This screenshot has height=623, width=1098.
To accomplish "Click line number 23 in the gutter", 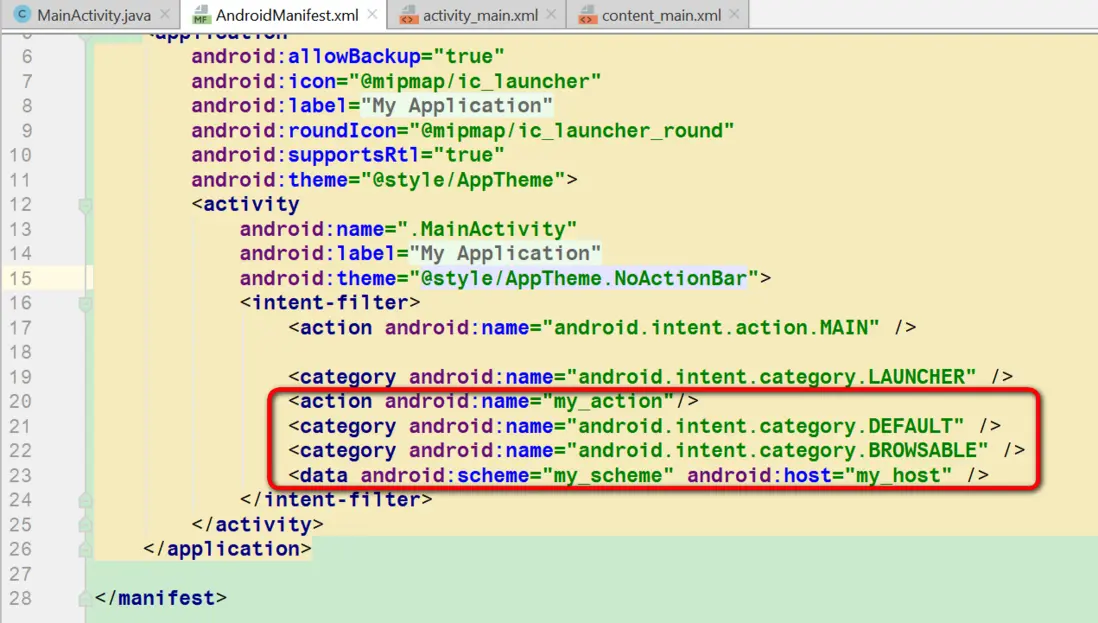I will 20,476.
